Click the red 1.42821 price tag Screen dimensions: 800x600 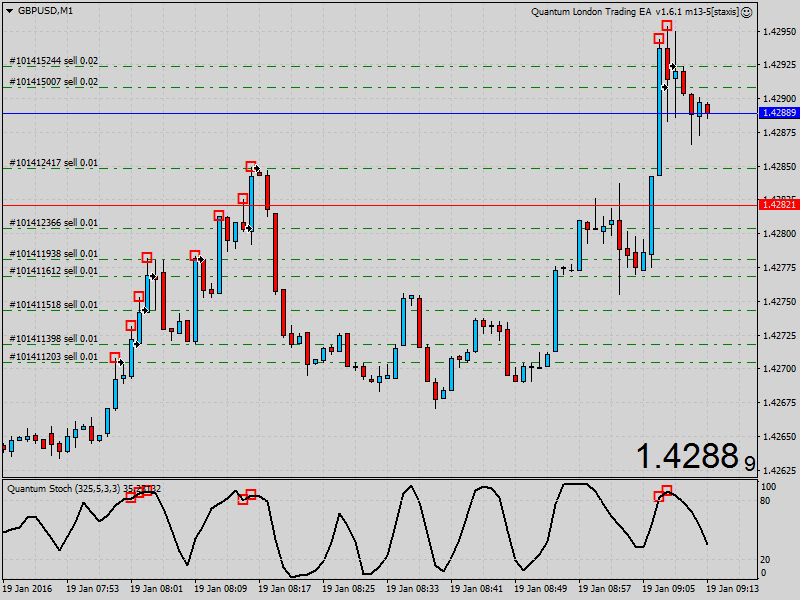coord(779,205)
